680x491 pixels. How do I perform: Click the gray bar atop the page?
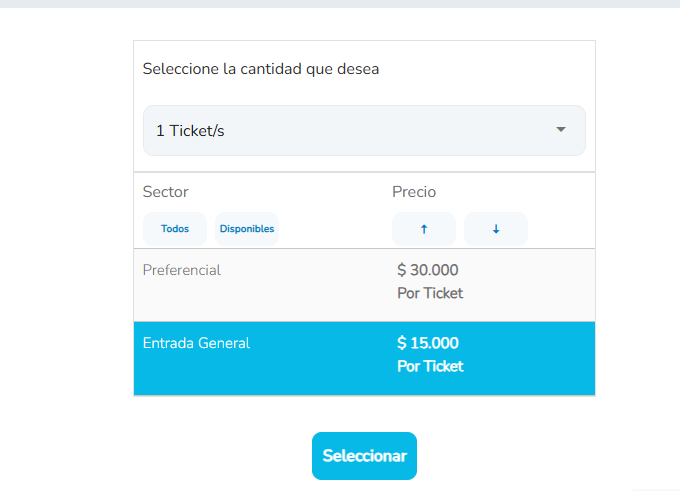[340, 4]
